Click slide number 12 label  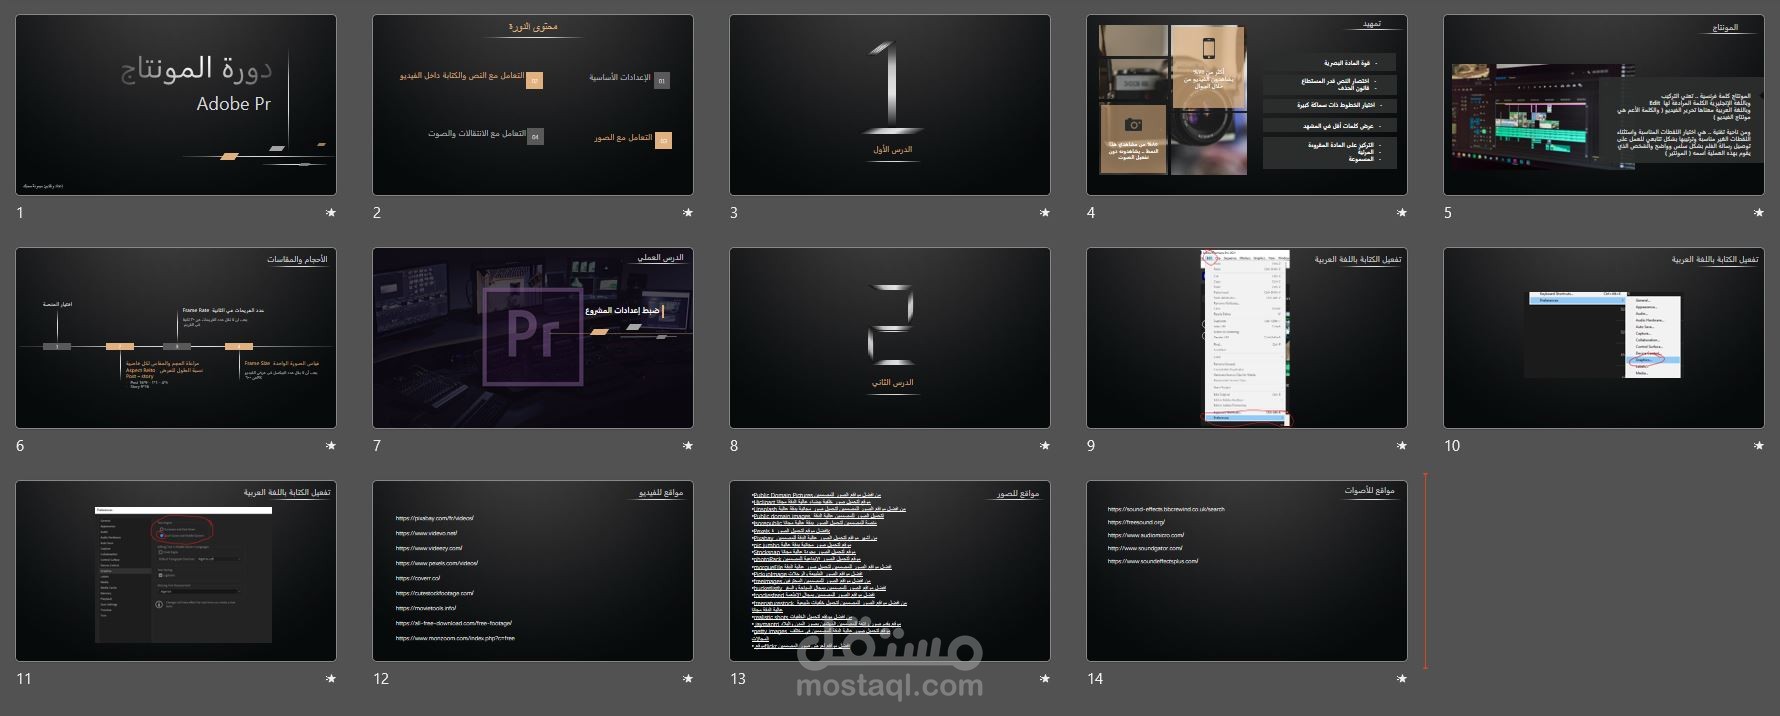[381, 679]
